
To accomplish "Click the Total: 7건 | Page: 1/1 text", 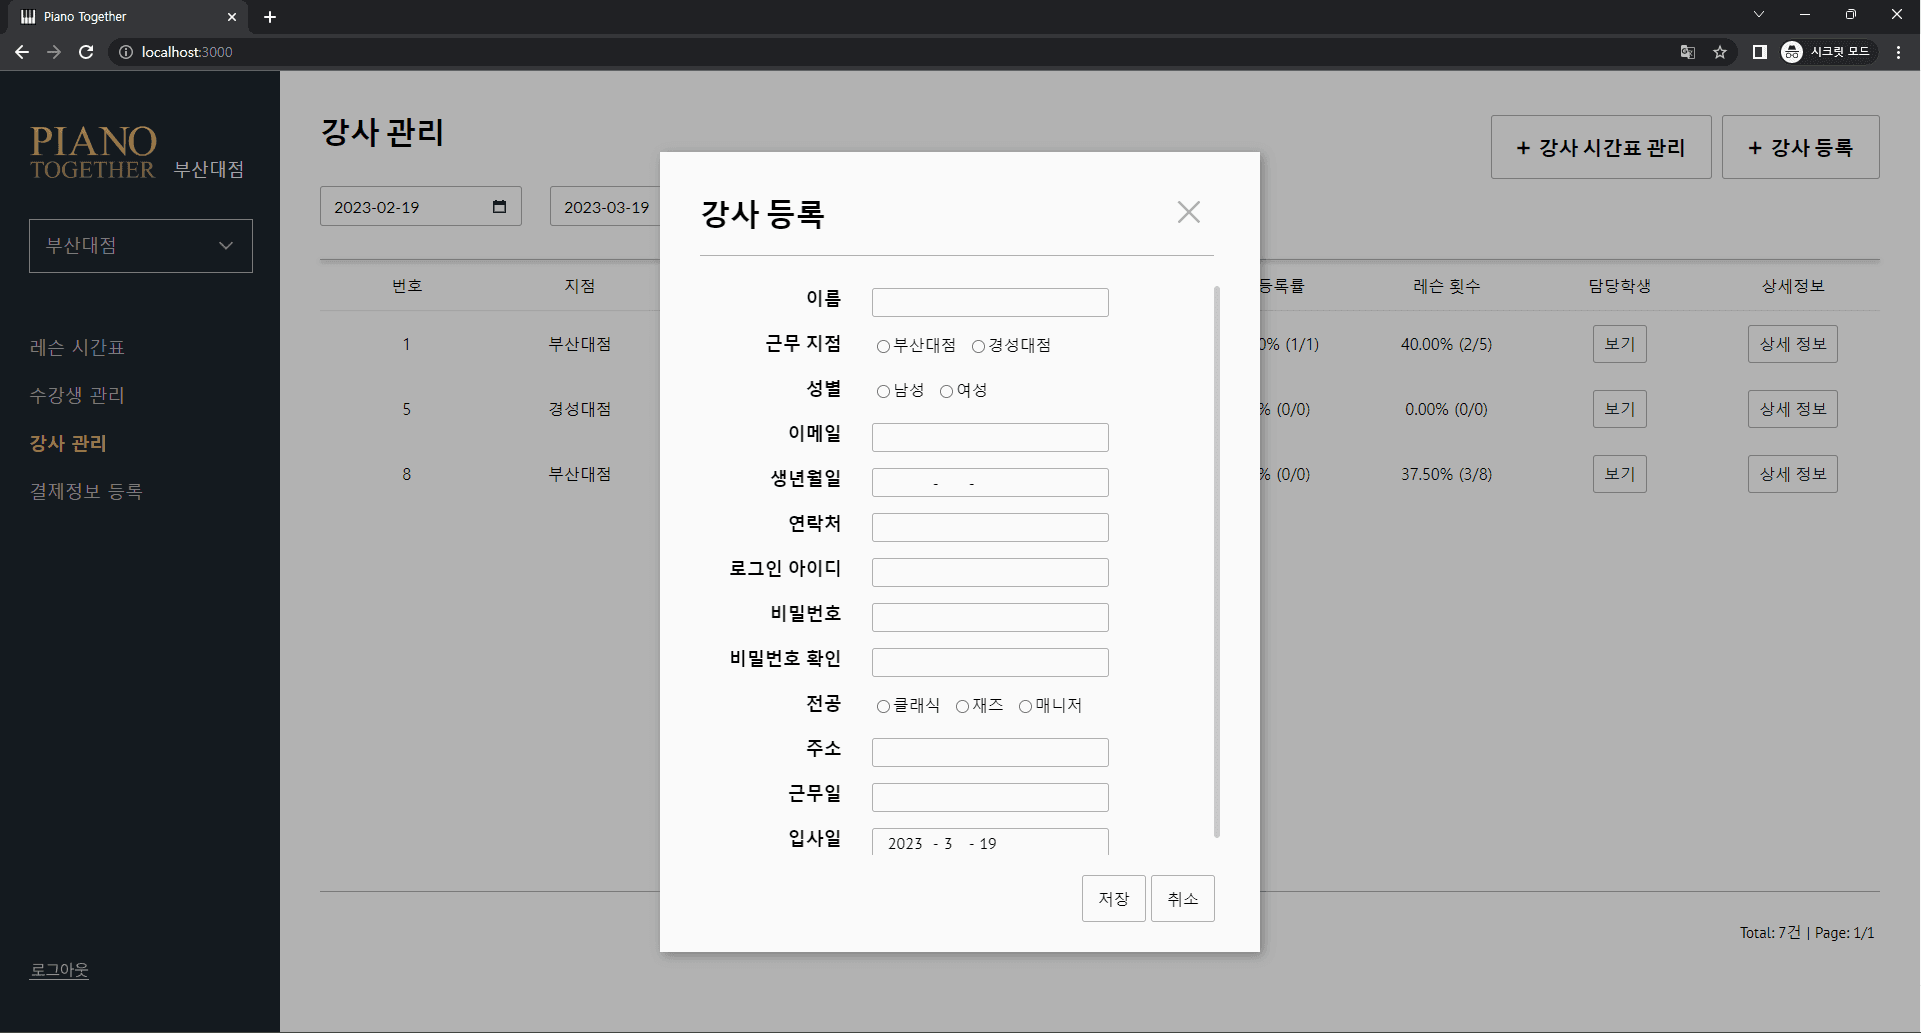I will coord(1807,932).
